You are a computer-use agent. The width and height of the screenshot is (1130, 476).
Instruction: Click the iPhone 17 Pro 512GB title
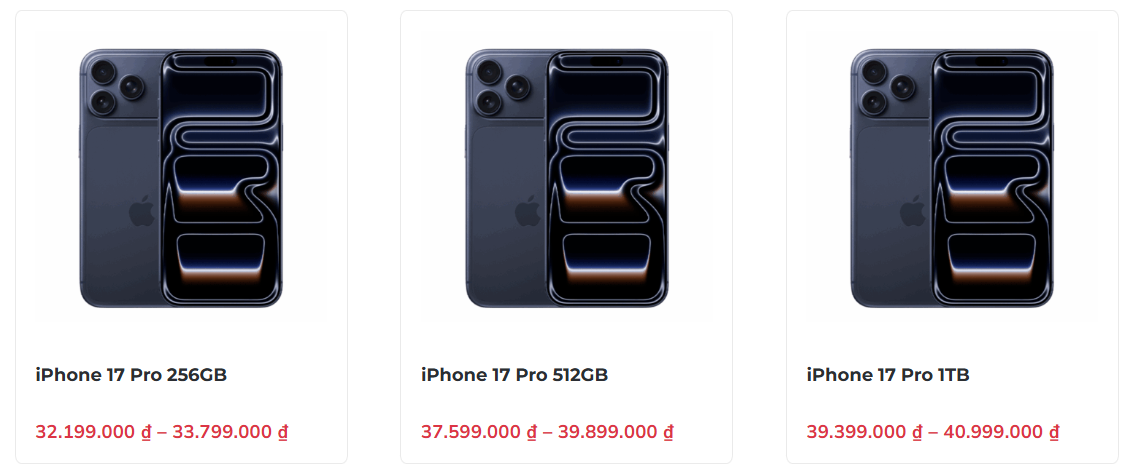point(514,375)
